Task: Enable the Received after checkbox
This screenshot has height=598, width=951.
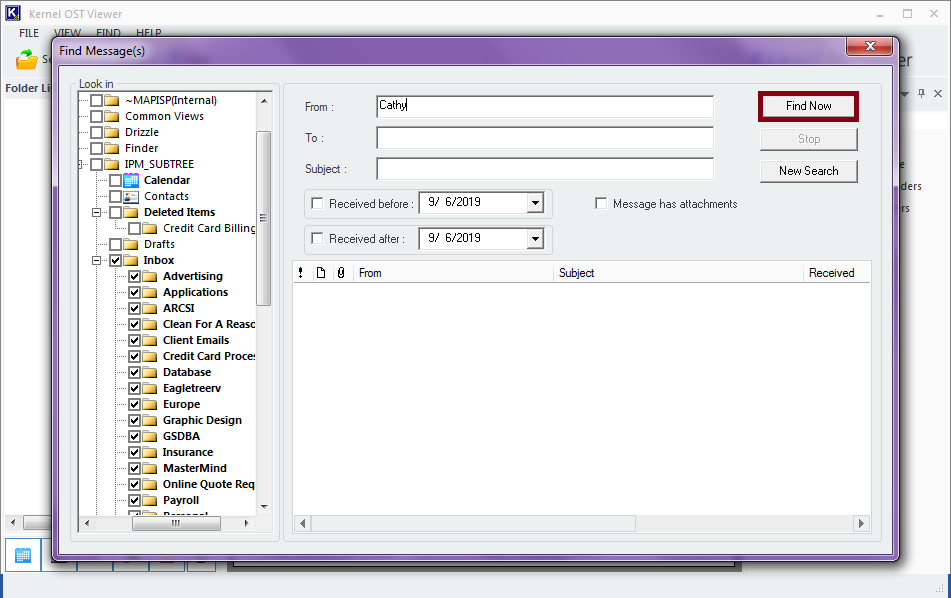Action: tap(317, 238)
